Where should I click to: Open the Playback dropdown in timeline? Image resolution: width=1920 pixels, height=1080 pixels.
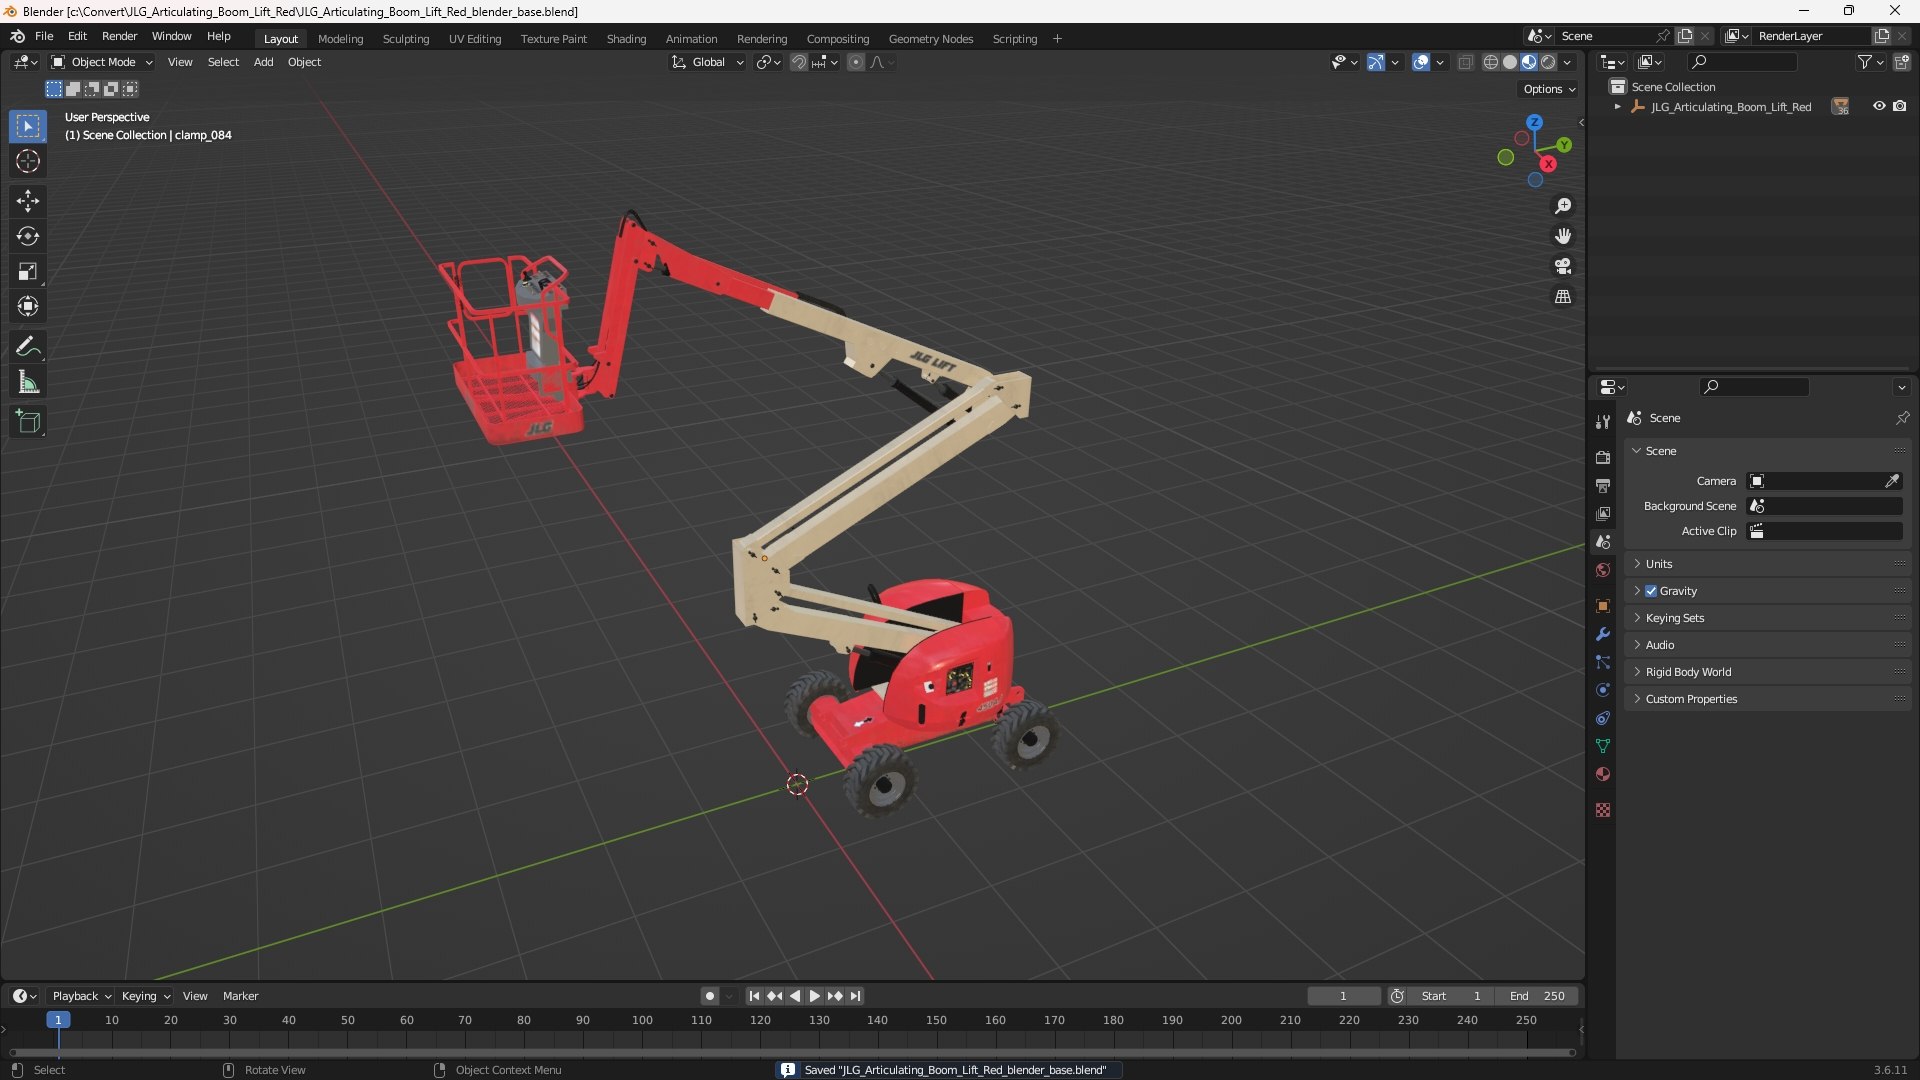click(x=81, y=996)
